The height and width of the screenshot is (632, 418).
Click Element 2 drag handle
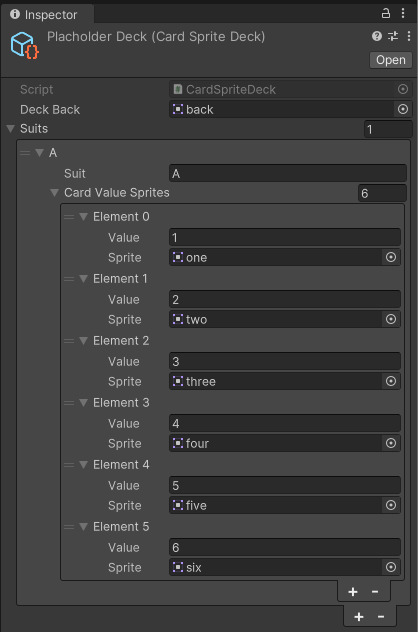tap(69, 341)
